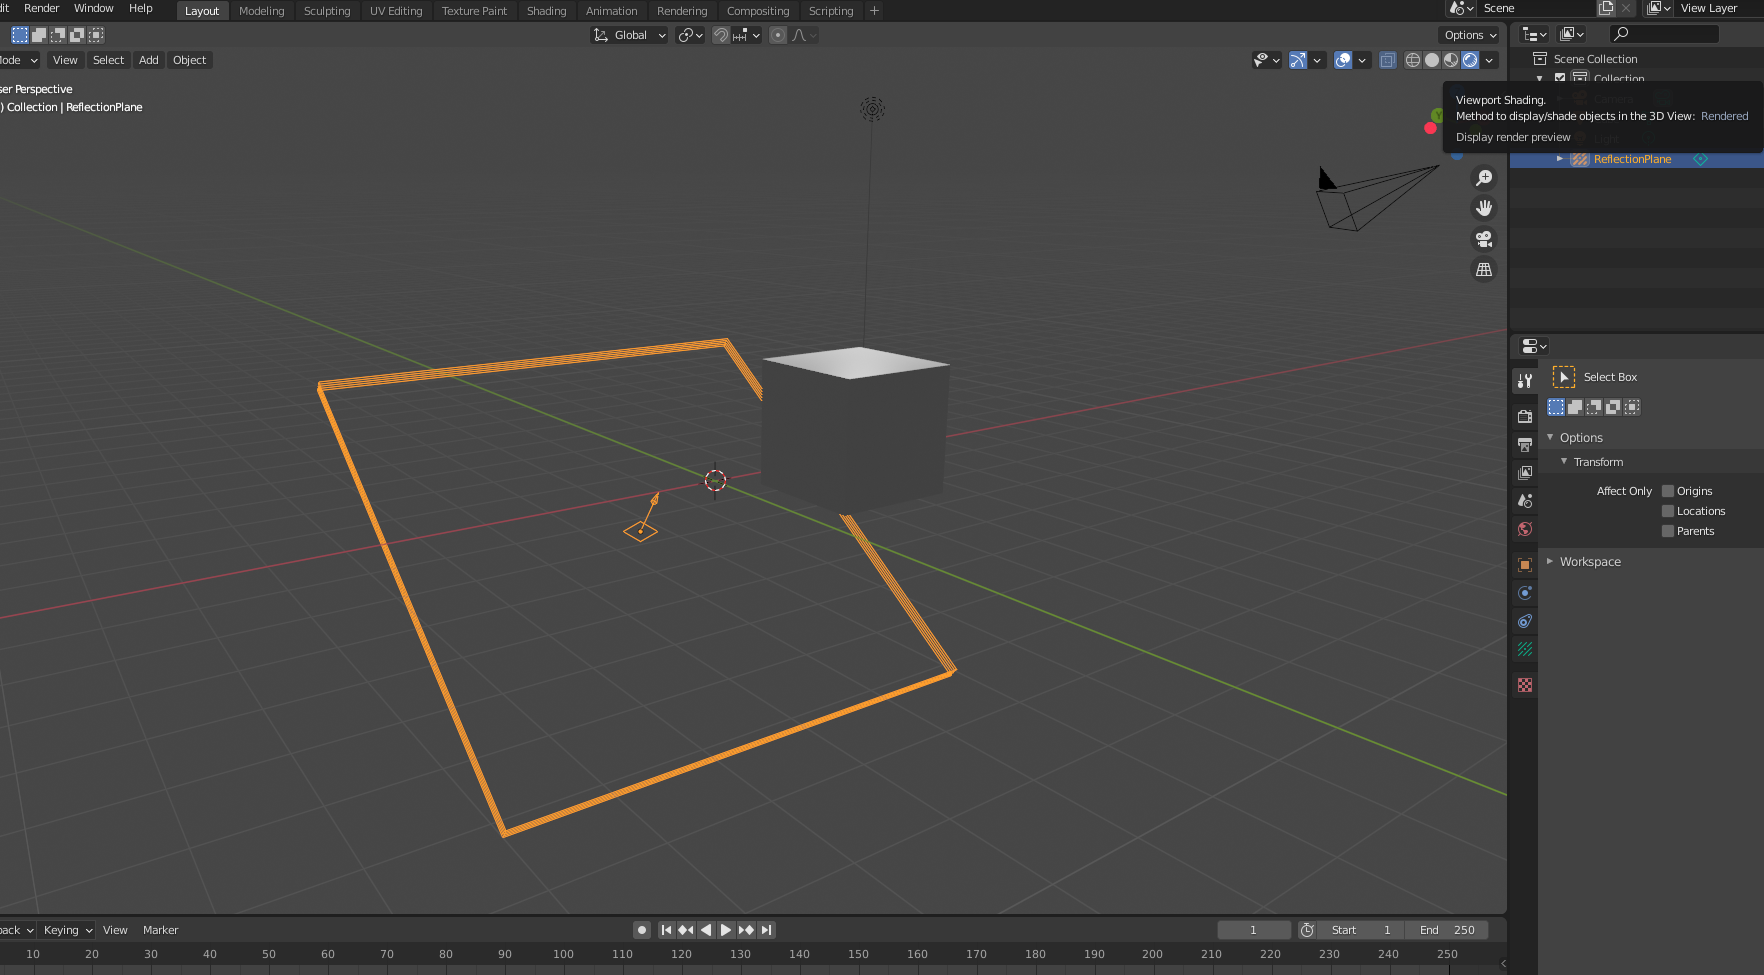Open the timeline Marker menu
Screen dimensions: 1764x975
tap(160, 930)
